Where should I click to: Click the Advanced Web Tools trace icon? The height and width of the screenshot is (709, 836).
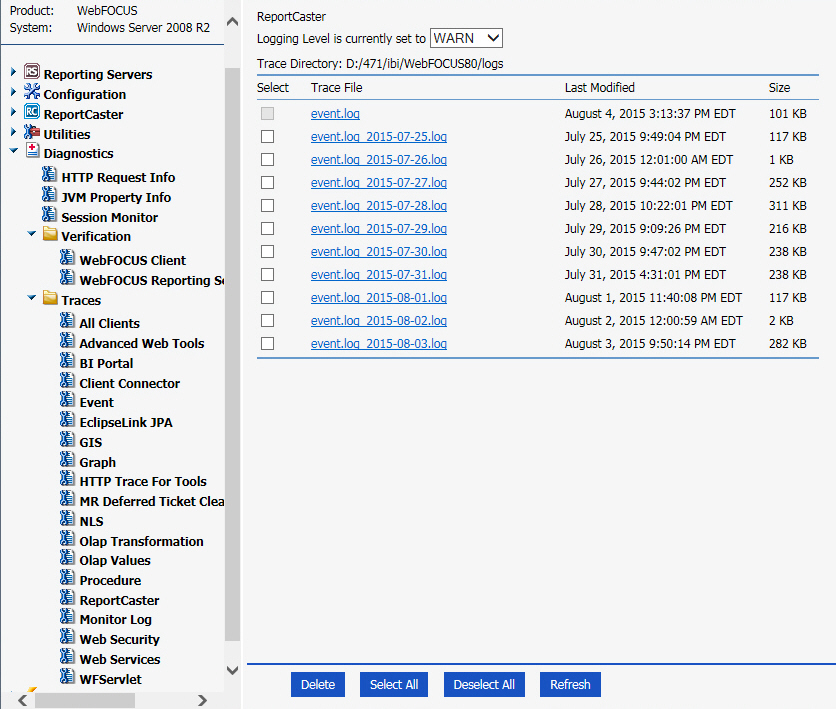(67, 340)
